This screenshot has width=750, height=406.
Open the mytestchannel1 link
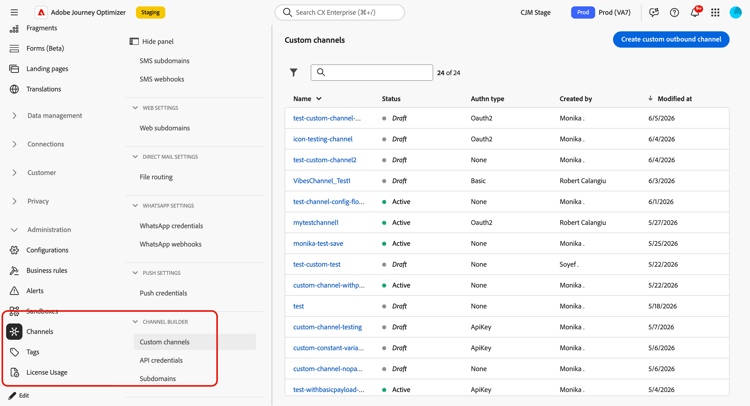coord(316,223)
